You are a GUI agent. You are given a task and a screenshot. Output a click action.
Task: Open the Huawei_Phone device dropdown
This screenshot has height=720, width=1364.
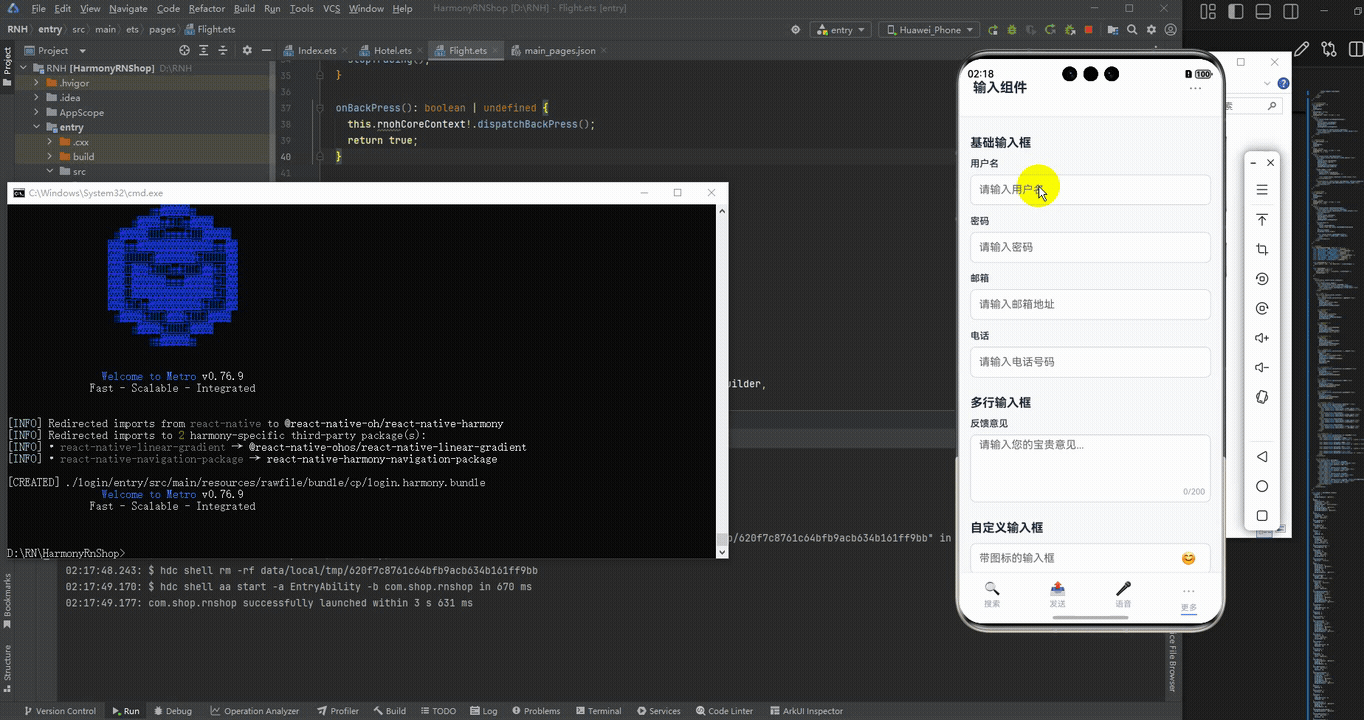coord(929,30)
